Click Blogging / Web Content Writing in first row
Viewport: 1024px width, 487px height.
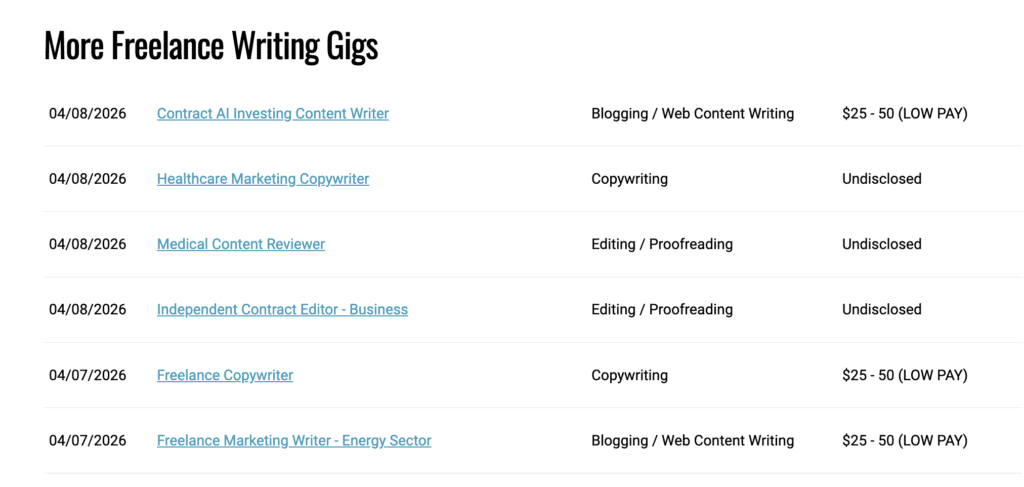point(692,114)
